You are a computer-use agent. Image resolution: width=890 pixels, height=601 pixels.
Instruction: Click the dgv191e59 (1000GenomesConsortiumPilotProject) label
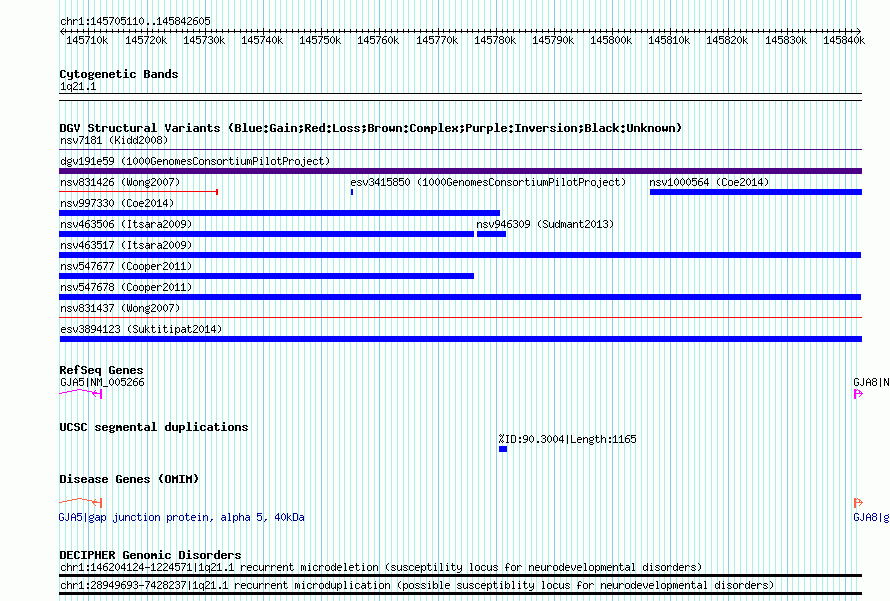[195, 161]
